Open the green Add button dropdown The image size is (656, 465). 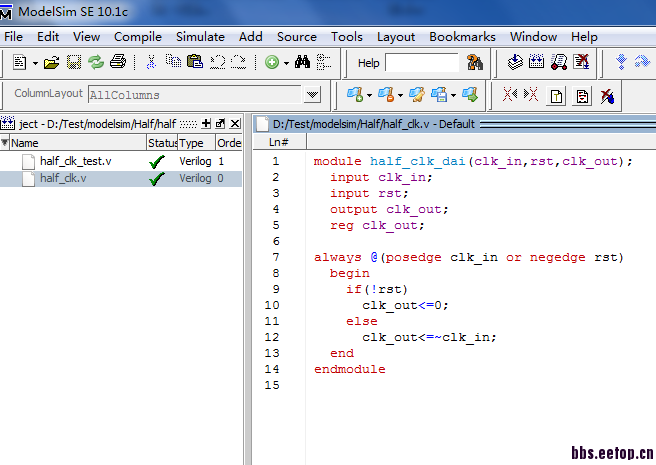(x=286, y=63)
